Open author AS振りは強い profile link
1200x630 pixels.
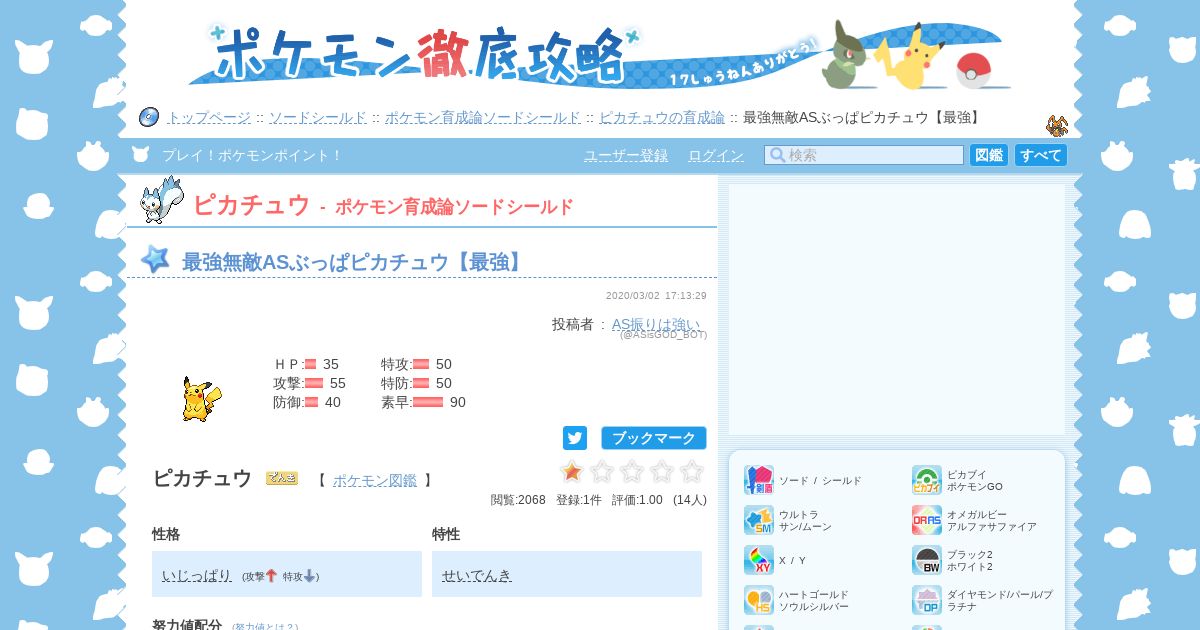pos(656,324)
